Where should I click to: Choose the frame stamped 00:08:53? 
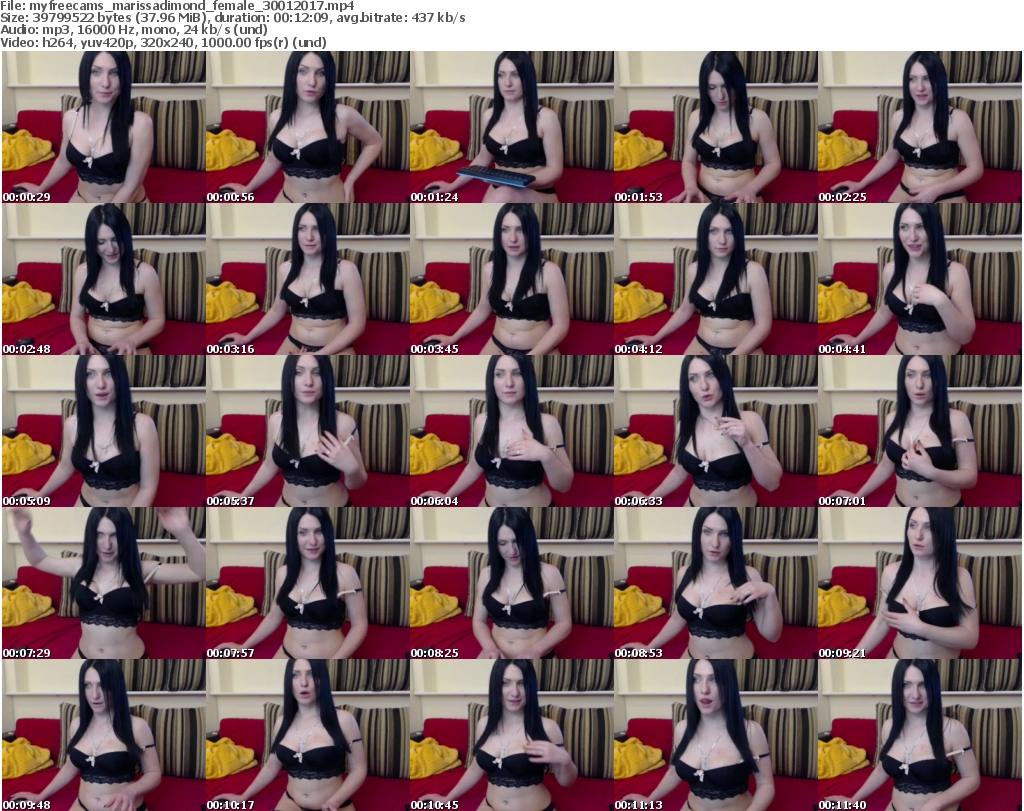(x=716, y=583)
